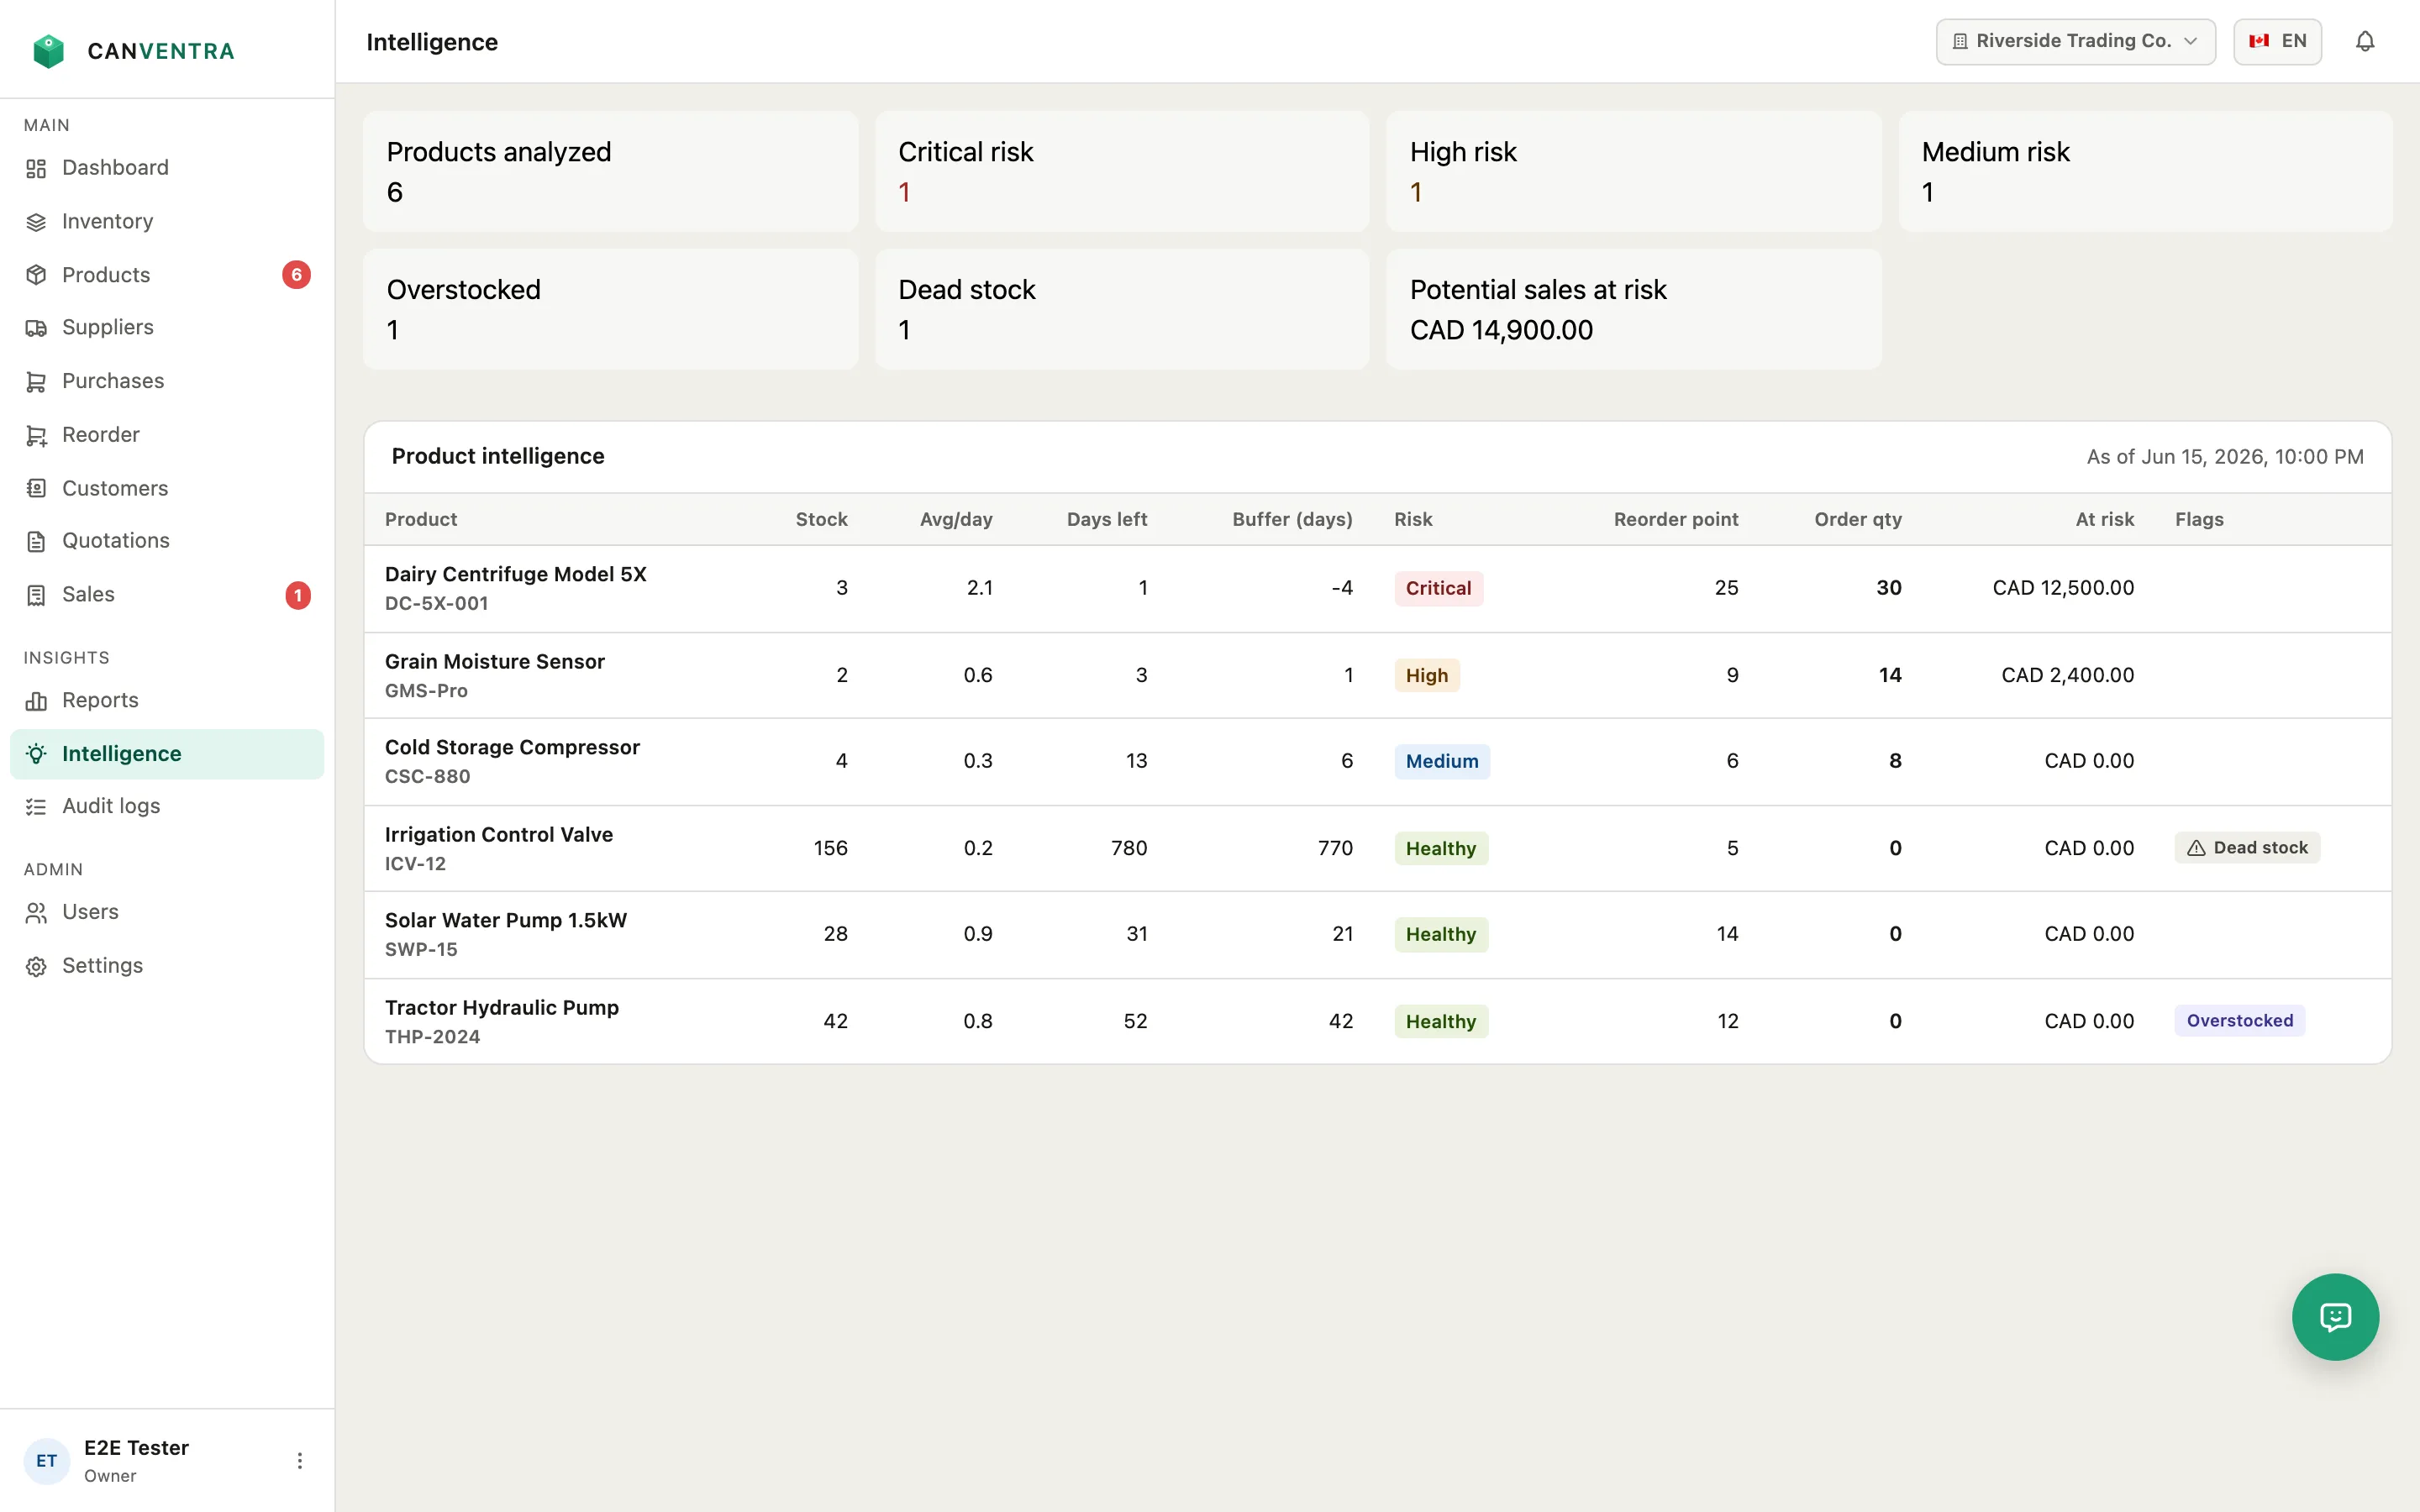Click the Purchases cart icon
Screen dimensions: 2420x1512
tap(36, 381)
